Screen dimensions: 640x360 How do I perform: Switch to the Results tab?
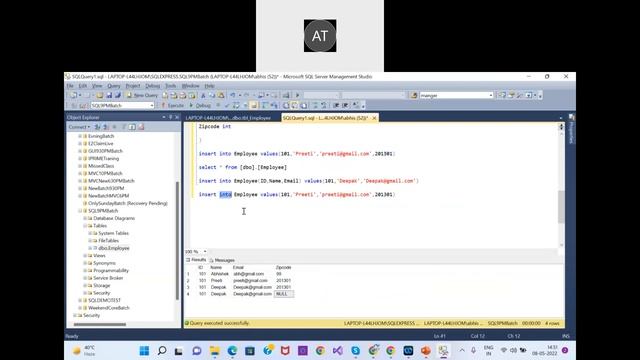pos(196,260)
